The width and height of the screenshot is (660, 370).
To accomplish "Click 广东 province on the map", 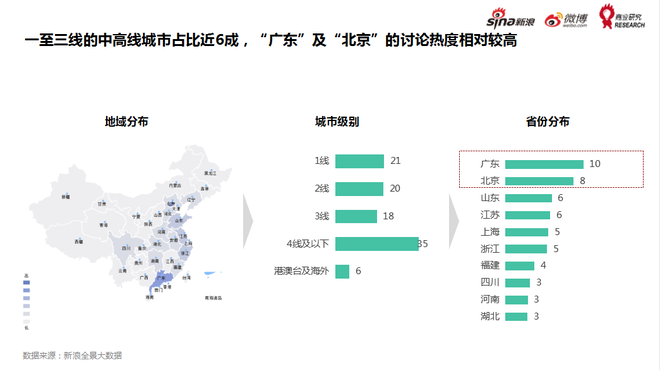I will click(x=162, y=279).
